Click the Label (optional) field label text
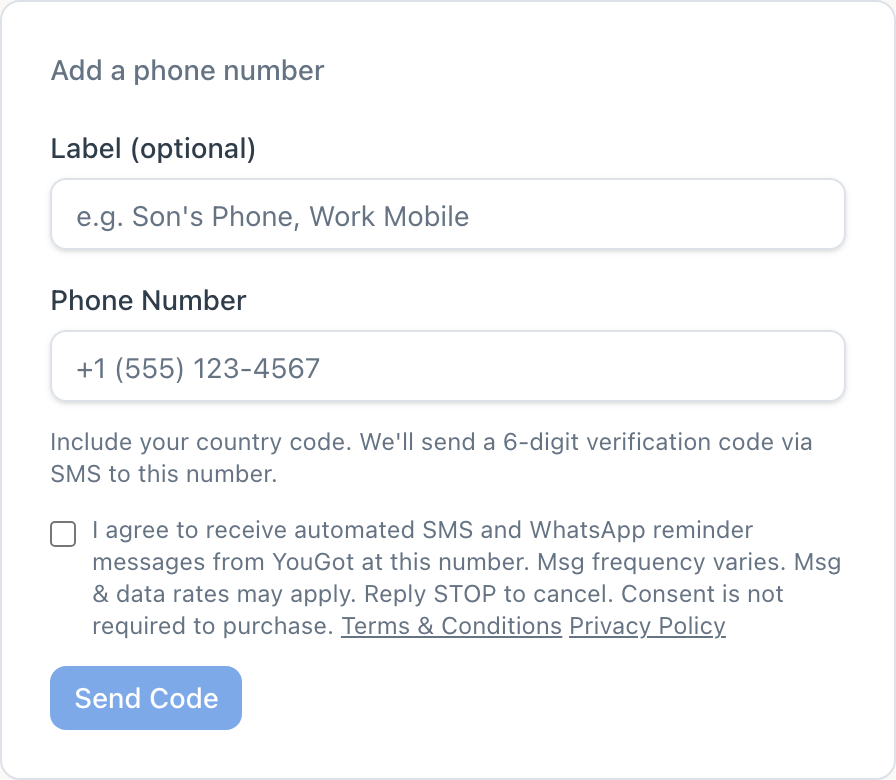Image resolution: width=896 pixels, height=780 pixels. click(x=152, y=148)
